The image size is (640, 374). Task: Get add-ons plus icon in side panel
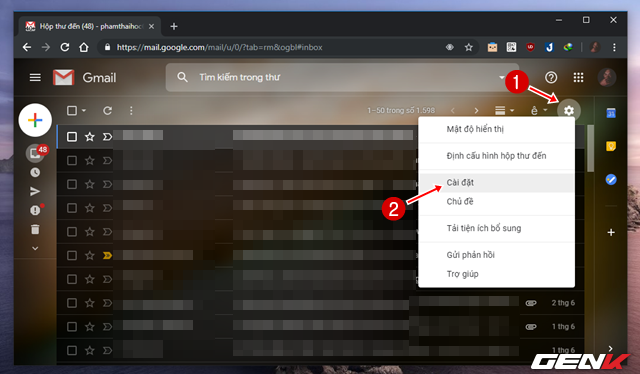pos(611,232)
